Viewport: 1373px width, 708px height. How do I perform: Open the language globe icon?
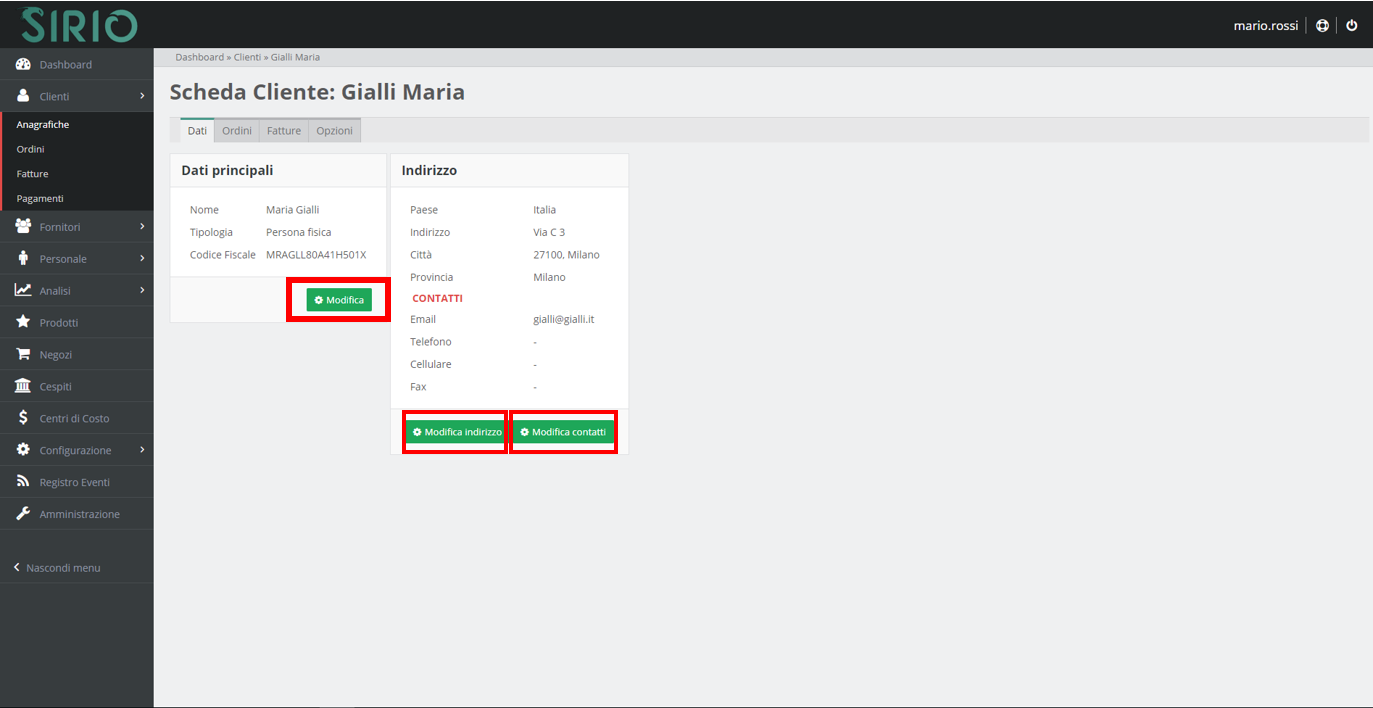(x=1322, y=25)
